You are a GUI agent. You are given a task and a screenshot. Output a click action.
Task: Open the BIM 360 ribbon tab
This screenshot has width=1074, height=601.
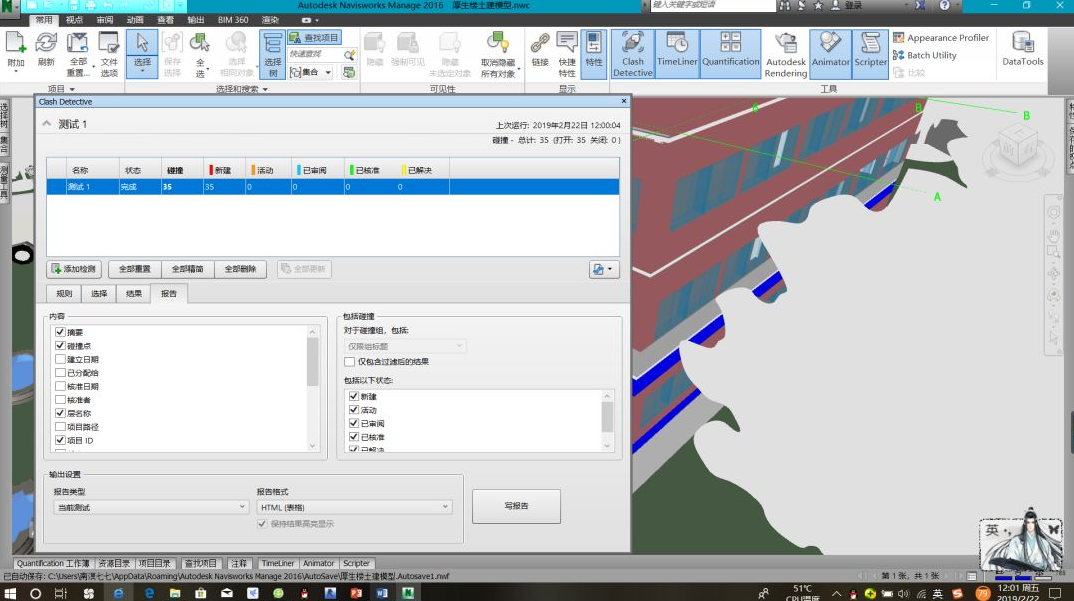click(x=233, y=20)
